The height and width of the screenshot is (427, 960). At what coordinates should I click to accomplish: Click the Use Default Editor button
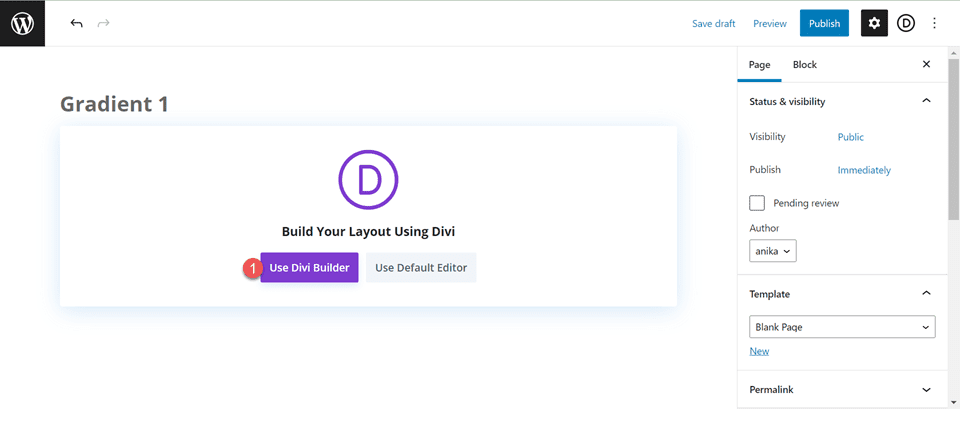421,268
